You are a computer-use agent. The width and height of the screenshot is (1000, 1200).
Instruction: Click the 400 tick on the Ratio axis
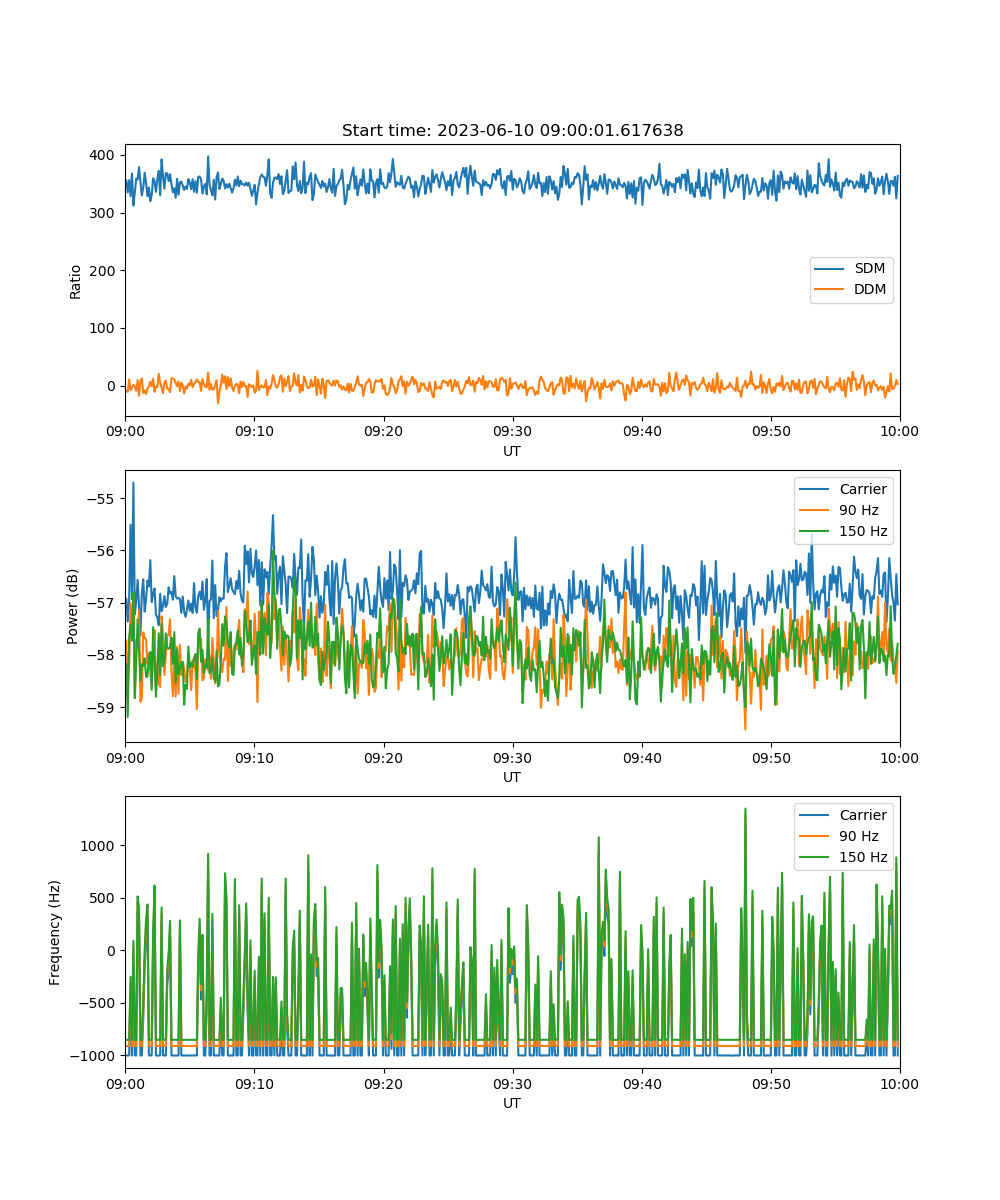click(x=104, y=155)
